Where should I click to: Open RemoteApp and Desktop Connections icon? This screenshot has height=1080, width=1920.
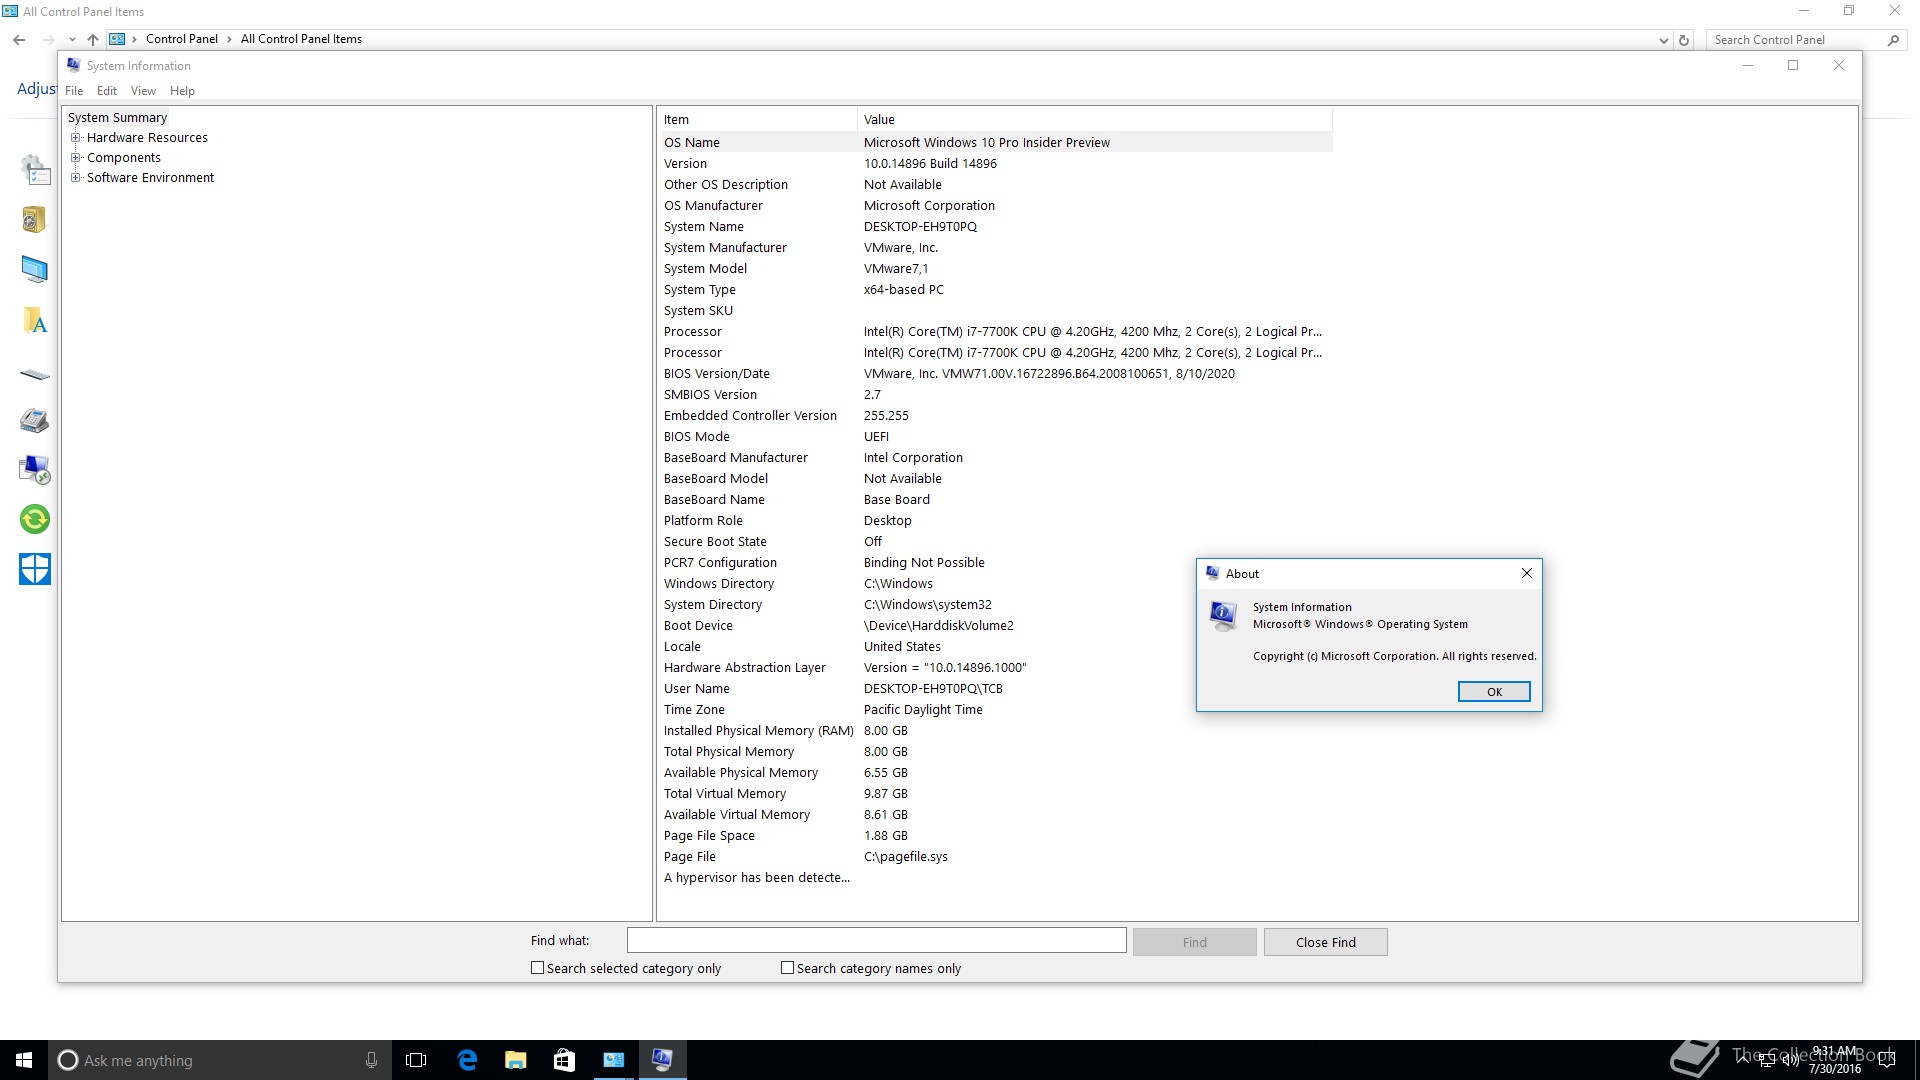(x=35, y=469)
